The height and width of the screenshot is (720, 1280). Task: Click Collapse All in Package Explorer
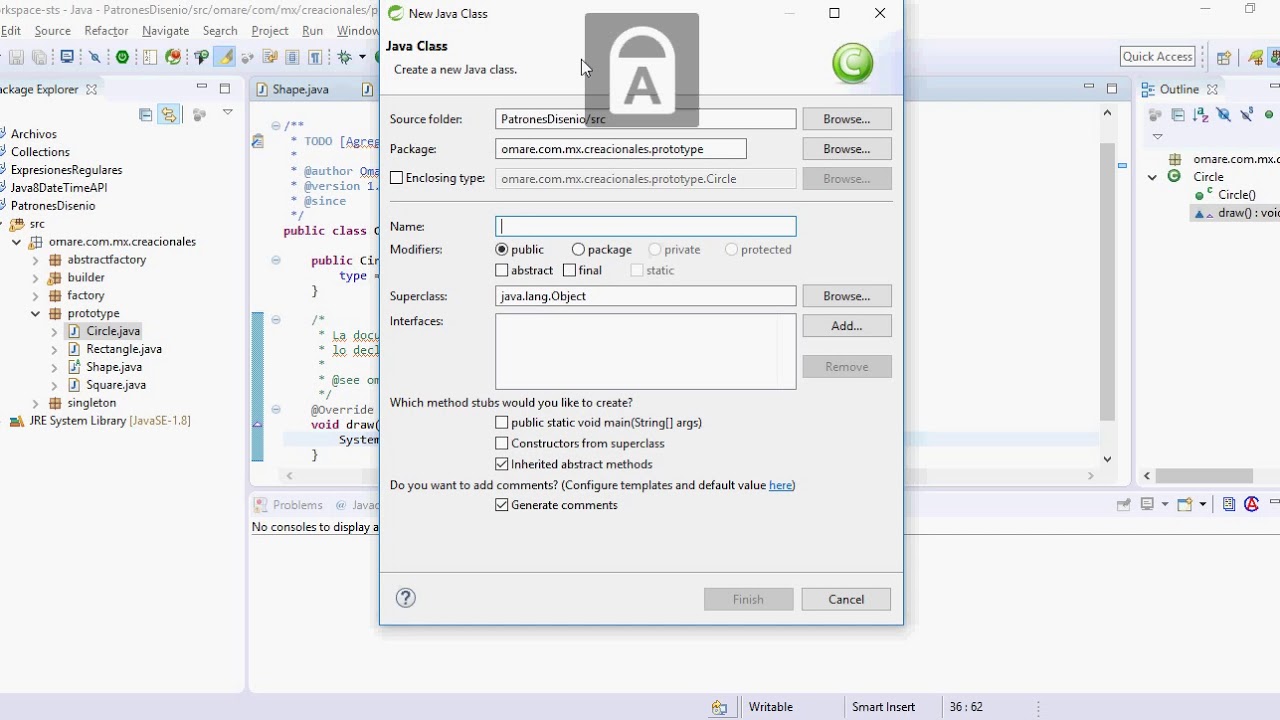146,114
